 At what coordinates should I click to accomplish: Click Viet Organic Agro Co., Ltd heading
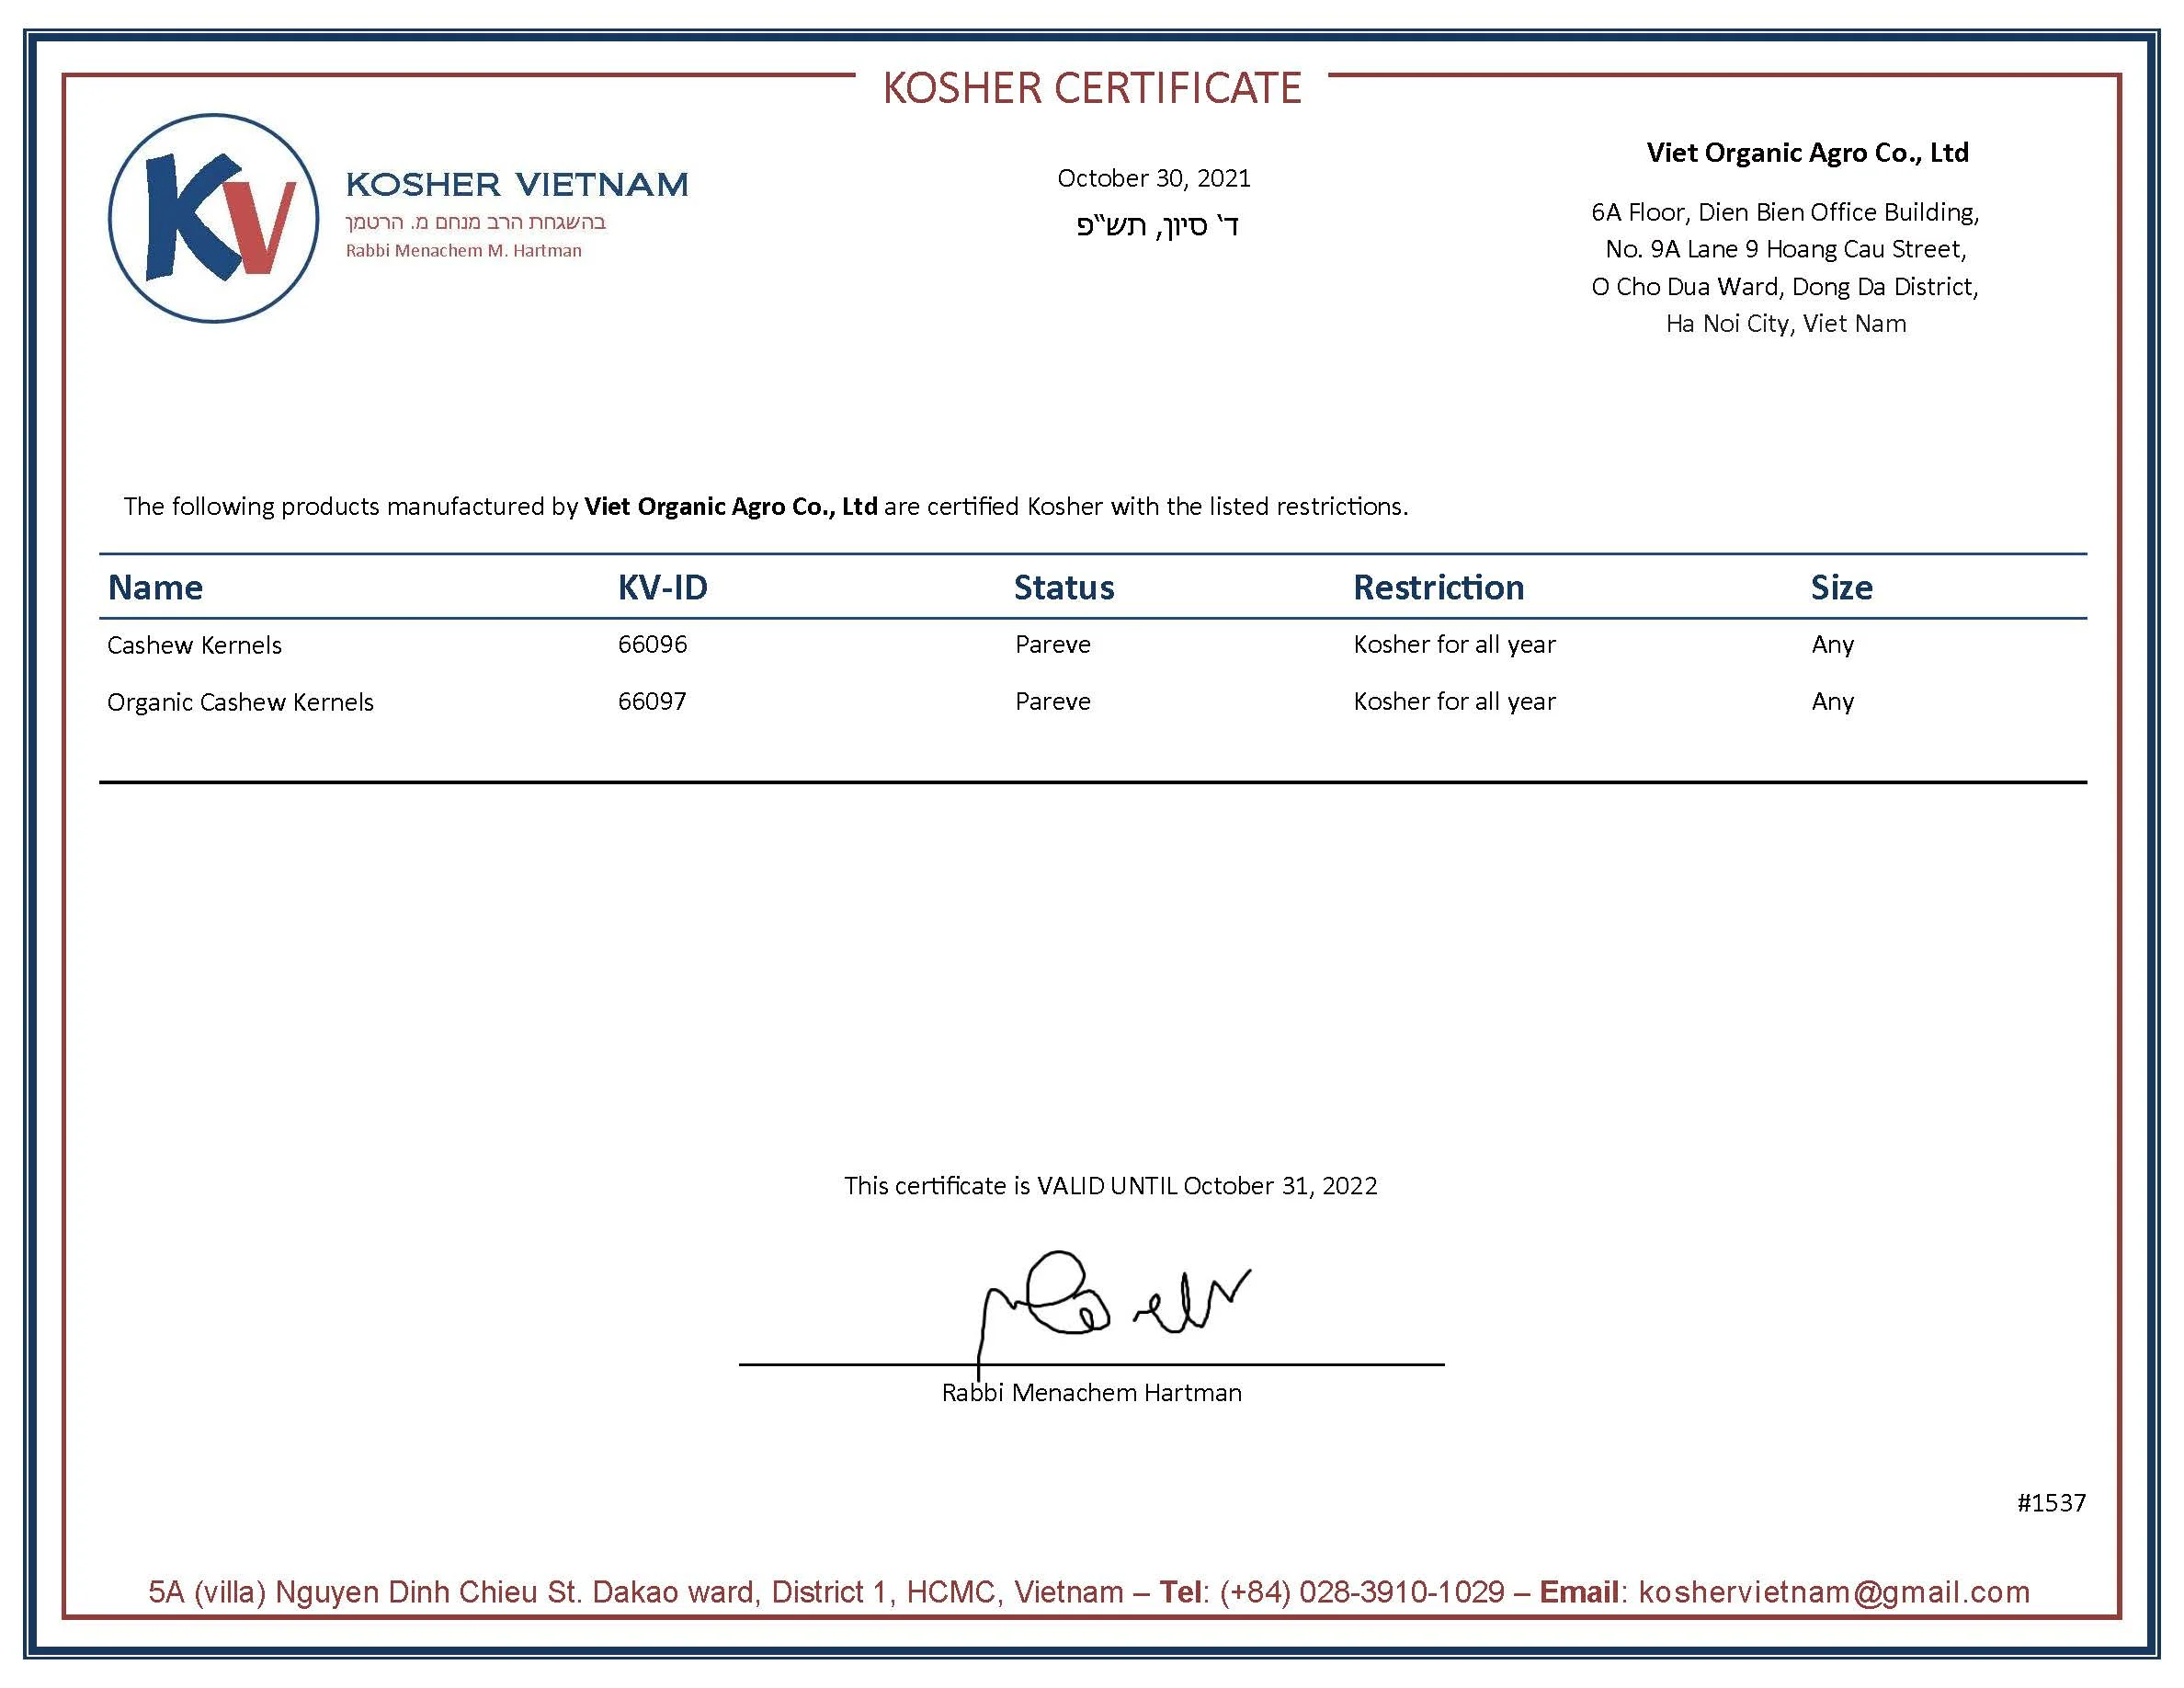point(1807,152)
